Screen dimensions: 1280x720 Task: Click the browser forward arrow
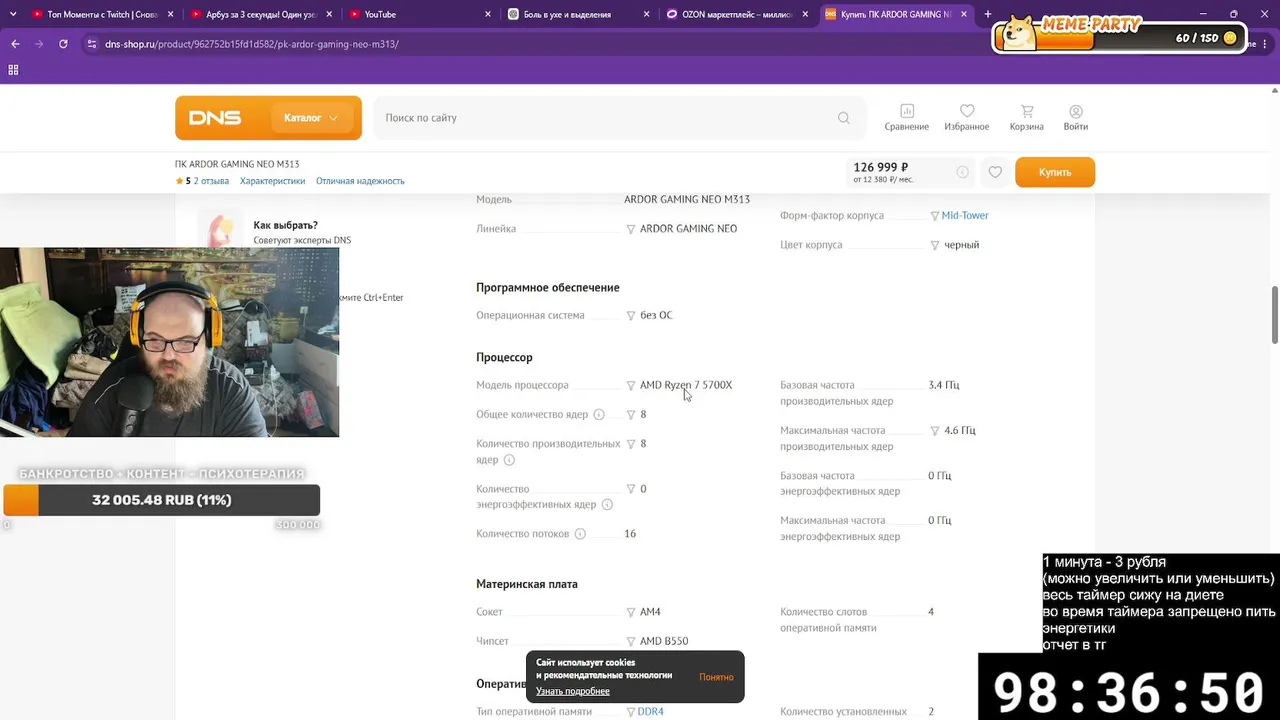(39, 44)
